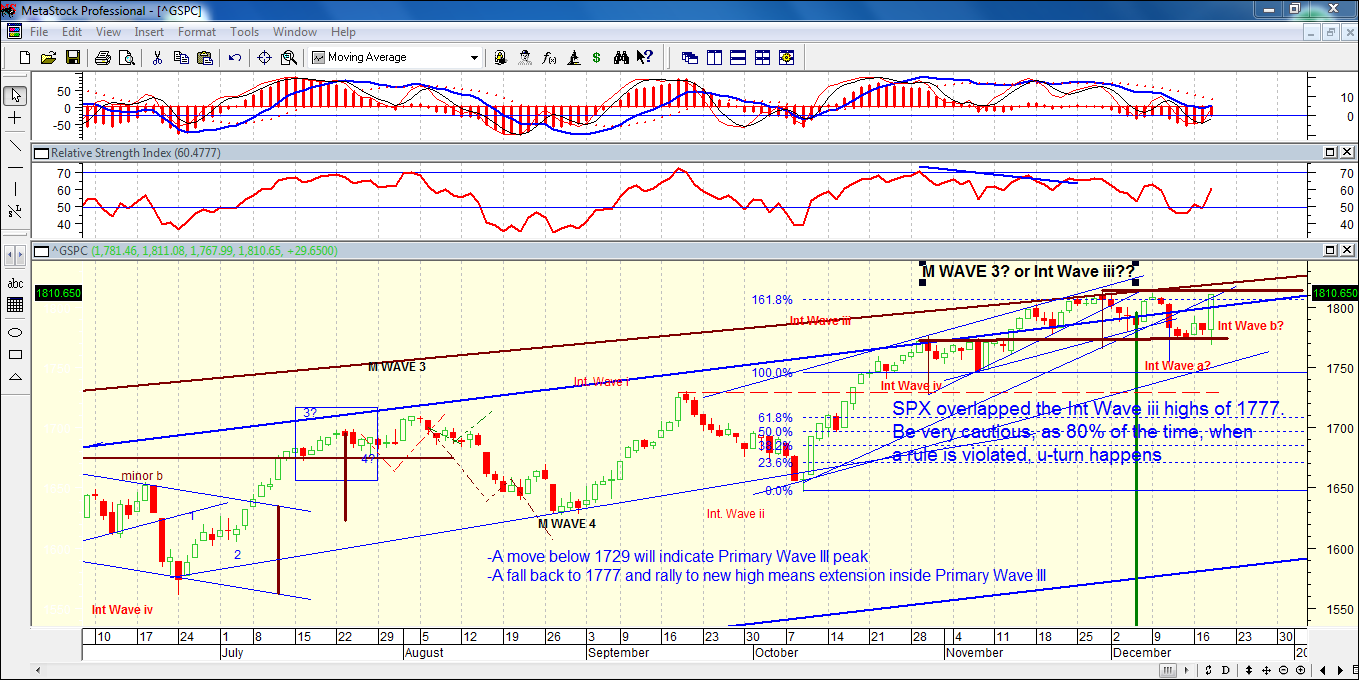Viewport: 1359px width, 680px height.
Task: Launch the binoculars search tool
Action: click(621, 58)
